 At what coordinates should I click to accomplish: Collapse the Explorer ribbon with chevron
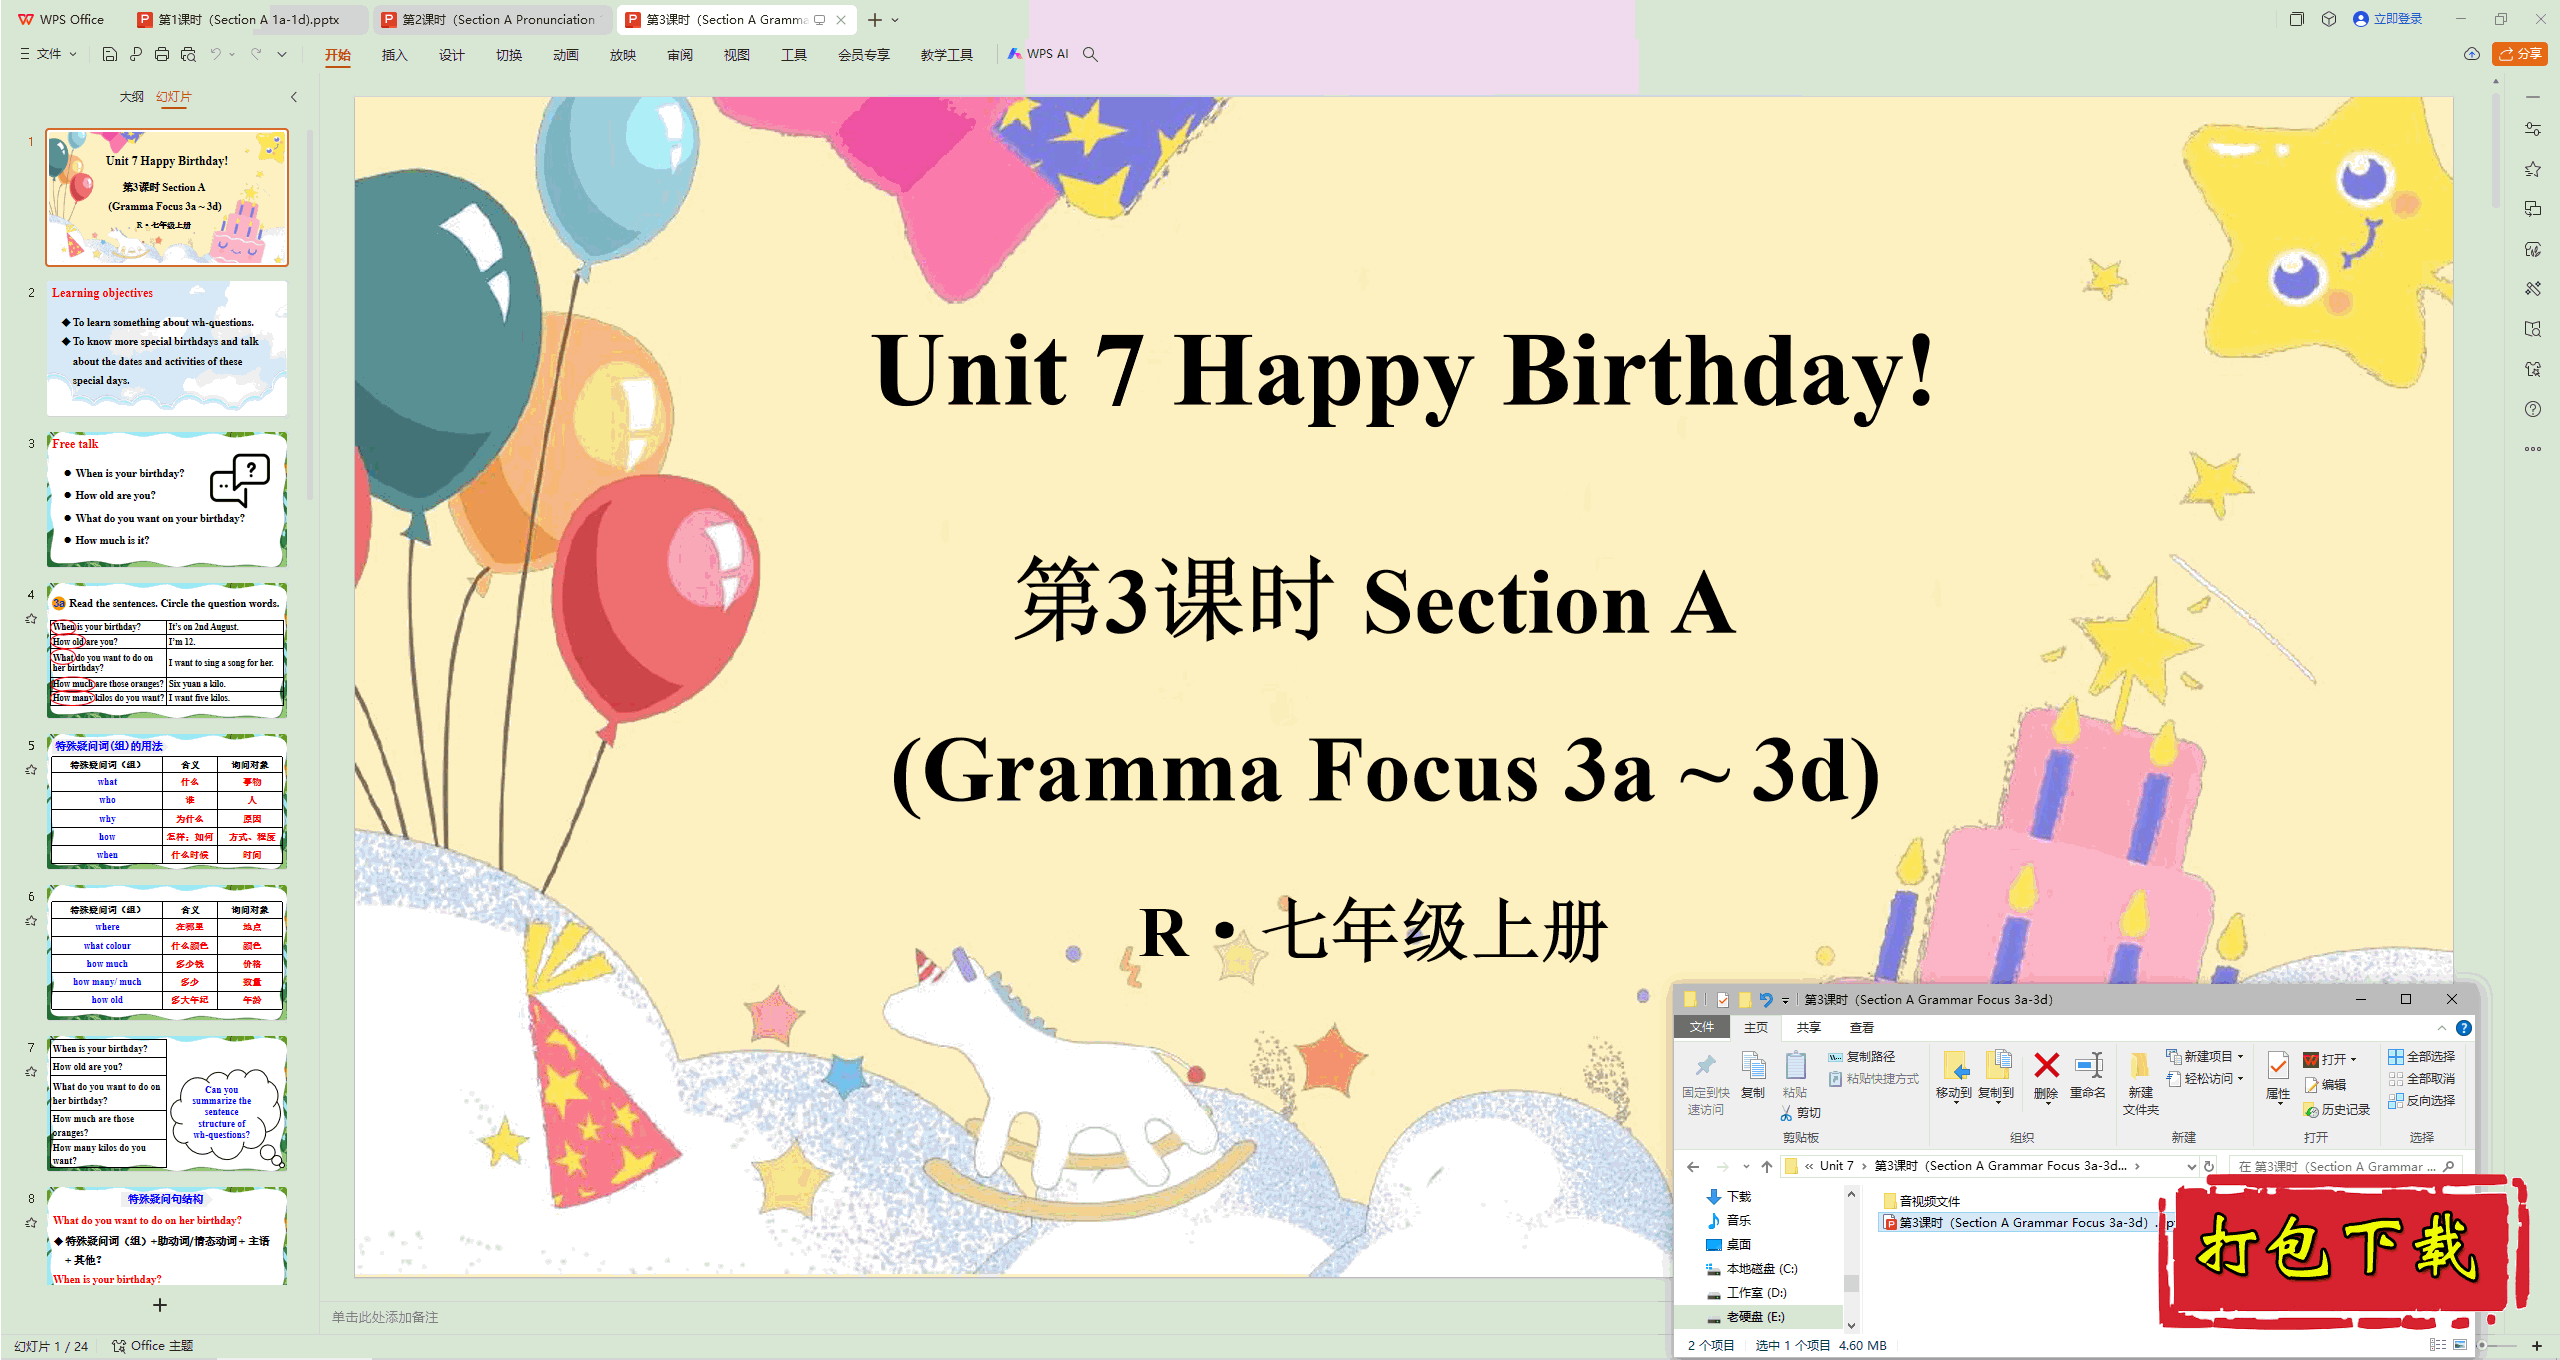click(2442, 1028)
